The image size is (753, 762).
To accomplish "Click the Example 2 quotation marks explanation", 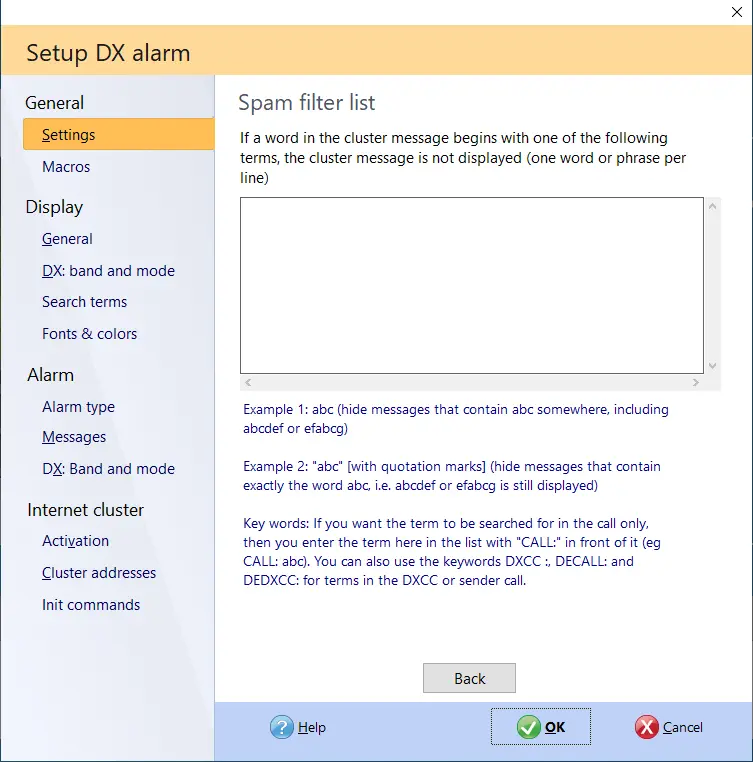I will click(x=452, y=476).
